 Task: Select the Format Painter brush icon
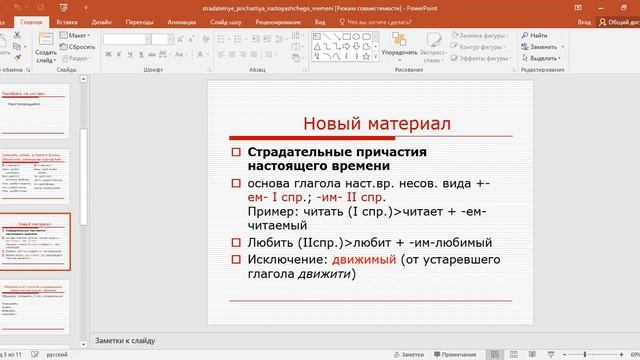[x=17, y=58]
